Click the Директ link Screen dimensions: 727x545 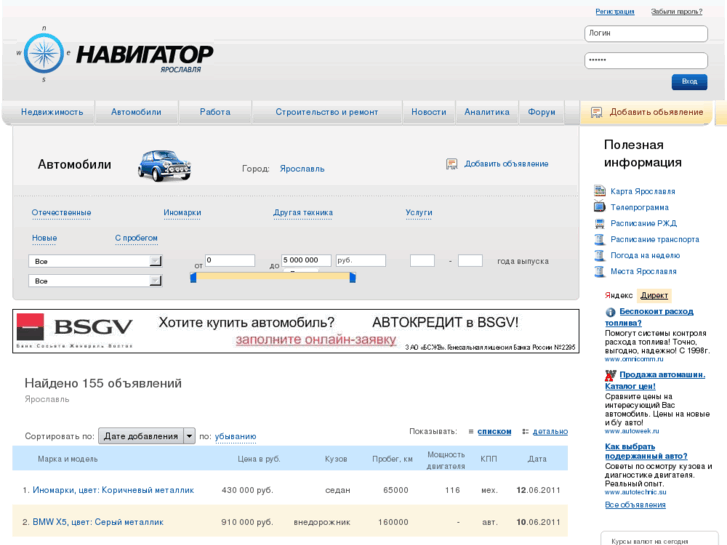pyautogui.click(x=654, y=295)
